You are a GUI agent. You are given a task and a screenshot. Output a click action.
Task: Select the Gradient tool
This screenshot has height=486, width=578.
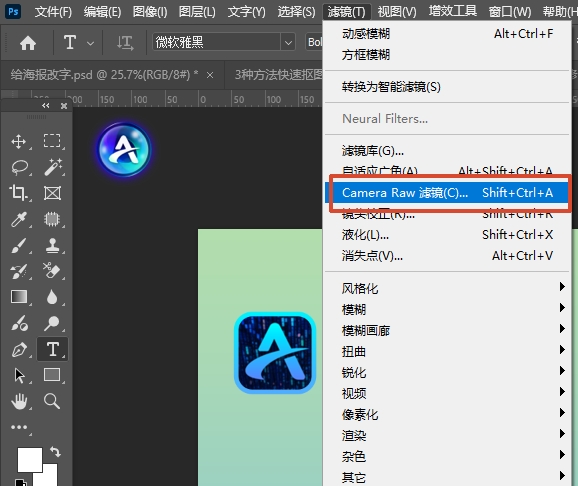19,297
